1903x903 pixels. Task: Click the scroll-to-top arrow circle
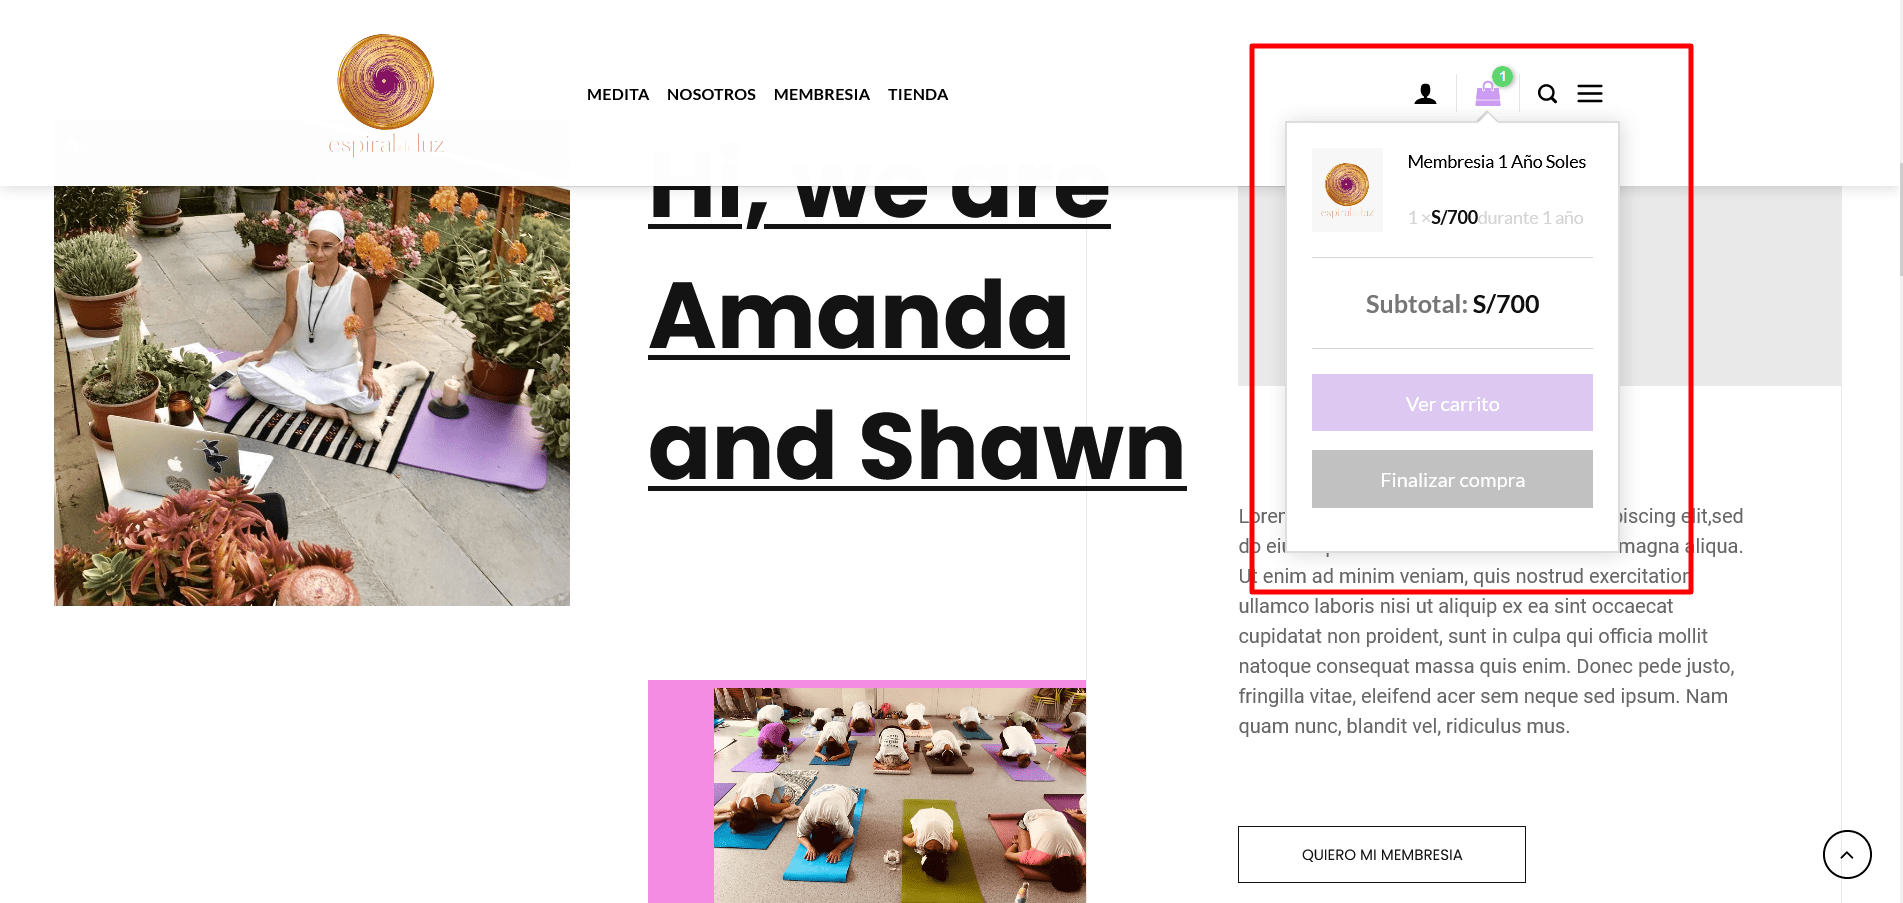[1847, 854]
